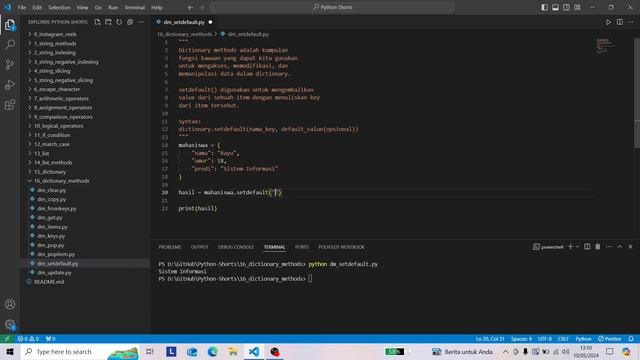
Task: Open Explorer more actions menu
Action: [141, 22]
